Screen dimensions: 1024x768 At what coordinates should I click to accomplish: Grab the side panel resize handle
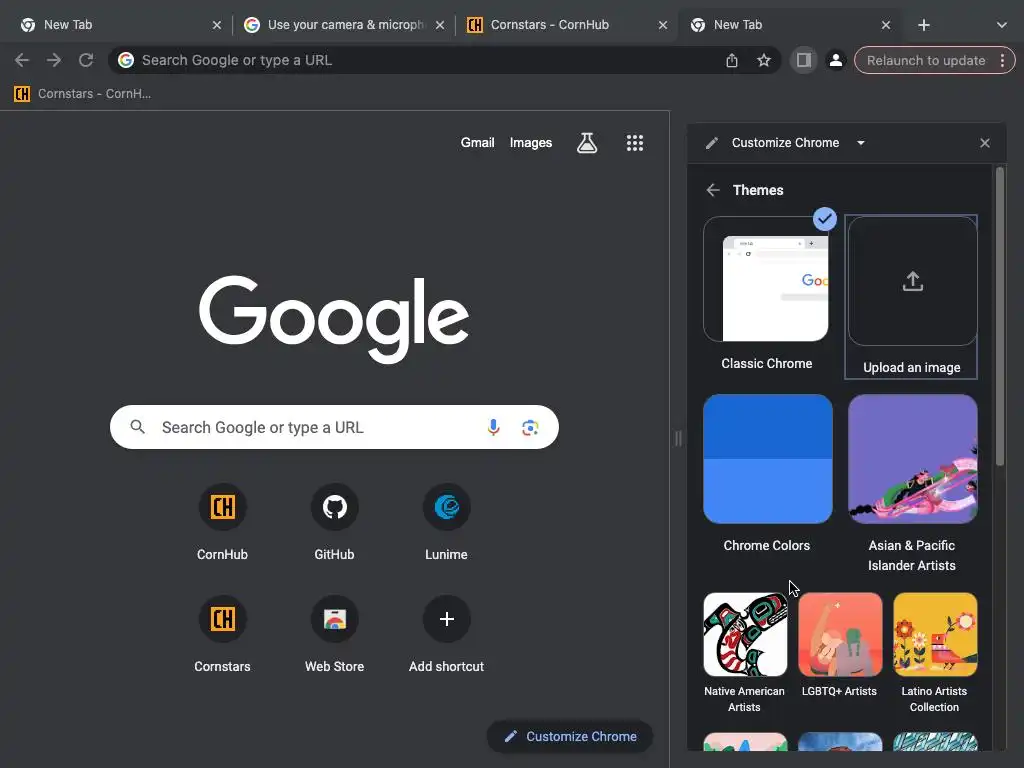pyautogui.click(x=678, y=438)
